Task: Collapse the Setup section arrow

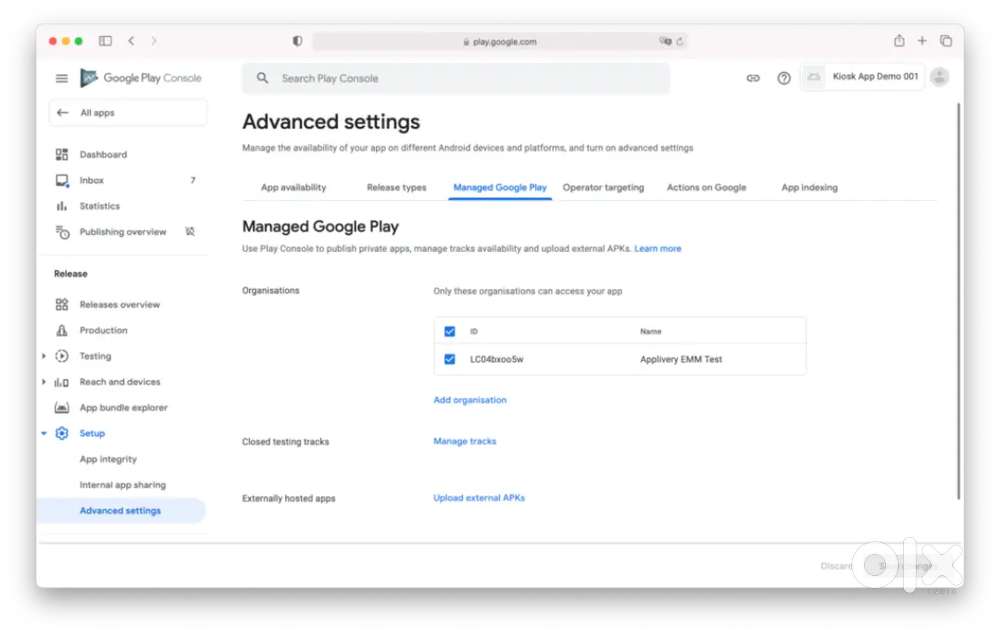Action: [x=44, y=434]
